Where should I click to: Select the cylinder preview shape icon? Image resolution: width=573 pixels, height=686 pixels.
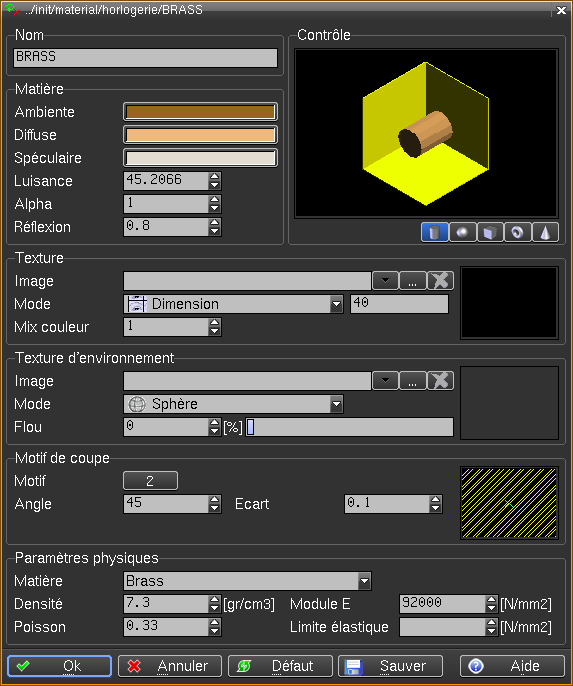[x=434, y=232]
